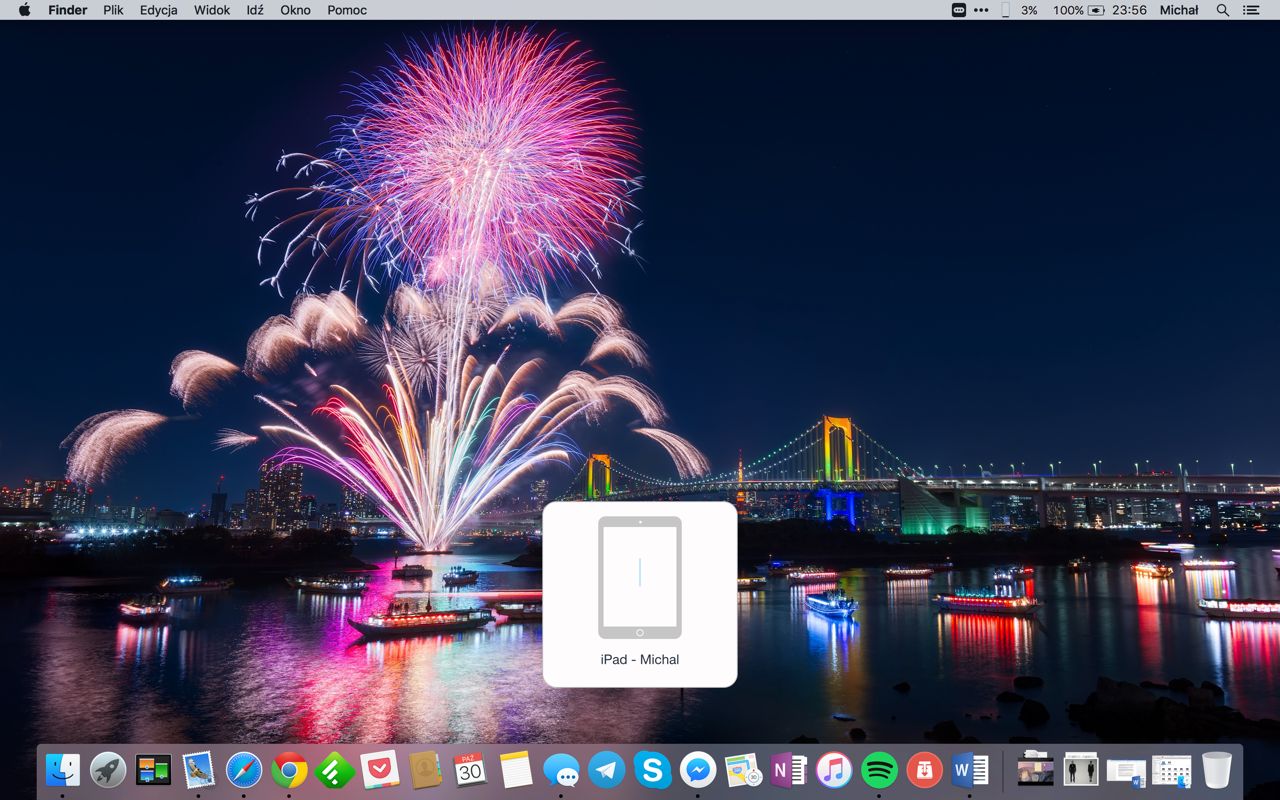Show Notification Center list icon
The image size is (1280, 800).
pyautogui.click(x=1251, y=10)
